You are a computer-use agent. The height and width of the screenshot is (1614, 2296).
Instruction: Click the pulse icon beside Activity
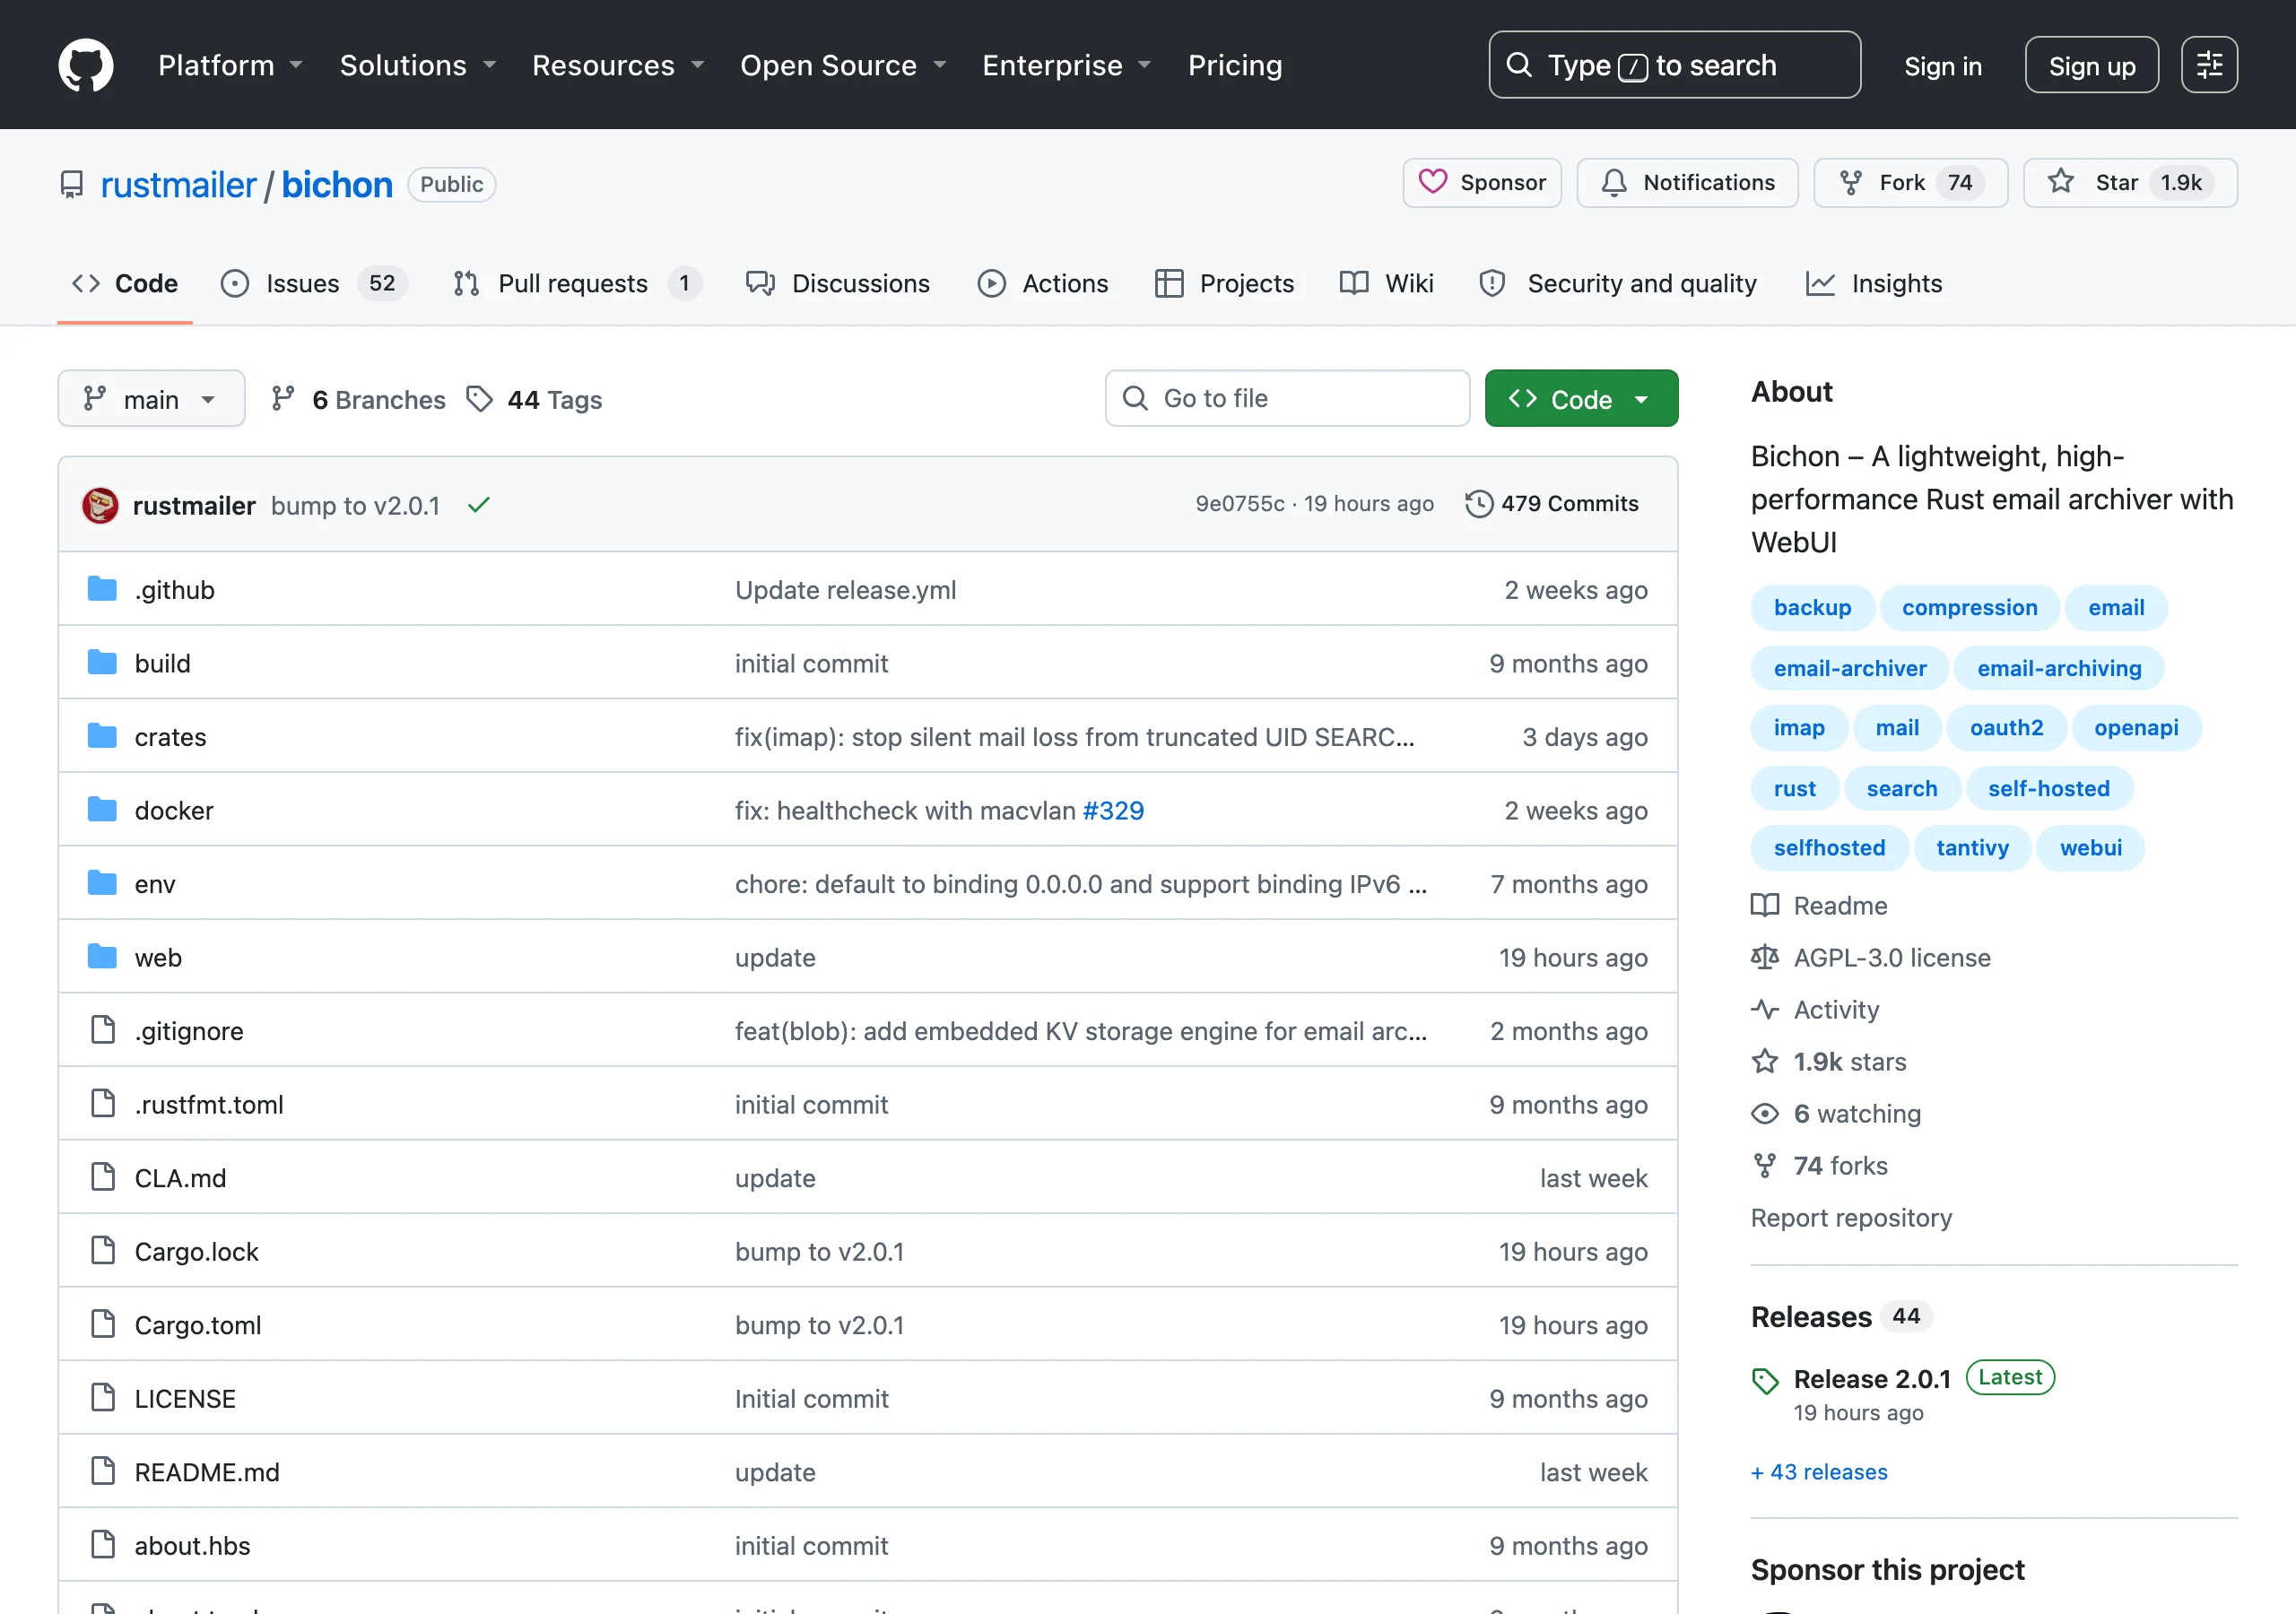pos(1765,1009)
